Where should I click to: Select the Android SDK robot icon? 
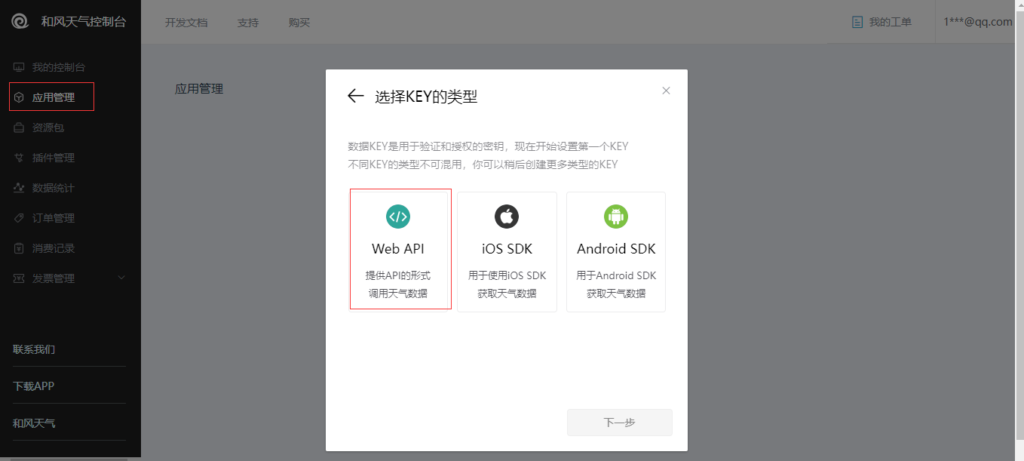[x=615, y=216]
